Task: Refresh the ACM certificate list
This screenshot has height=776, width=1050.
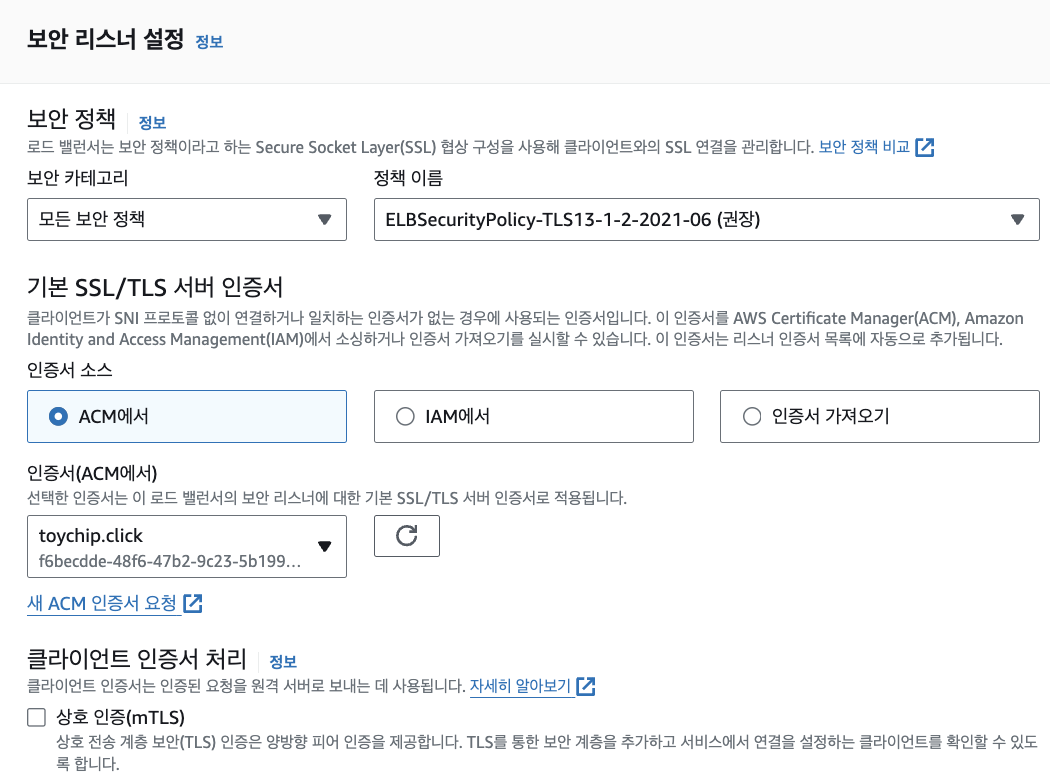Action: coord(406,536)
